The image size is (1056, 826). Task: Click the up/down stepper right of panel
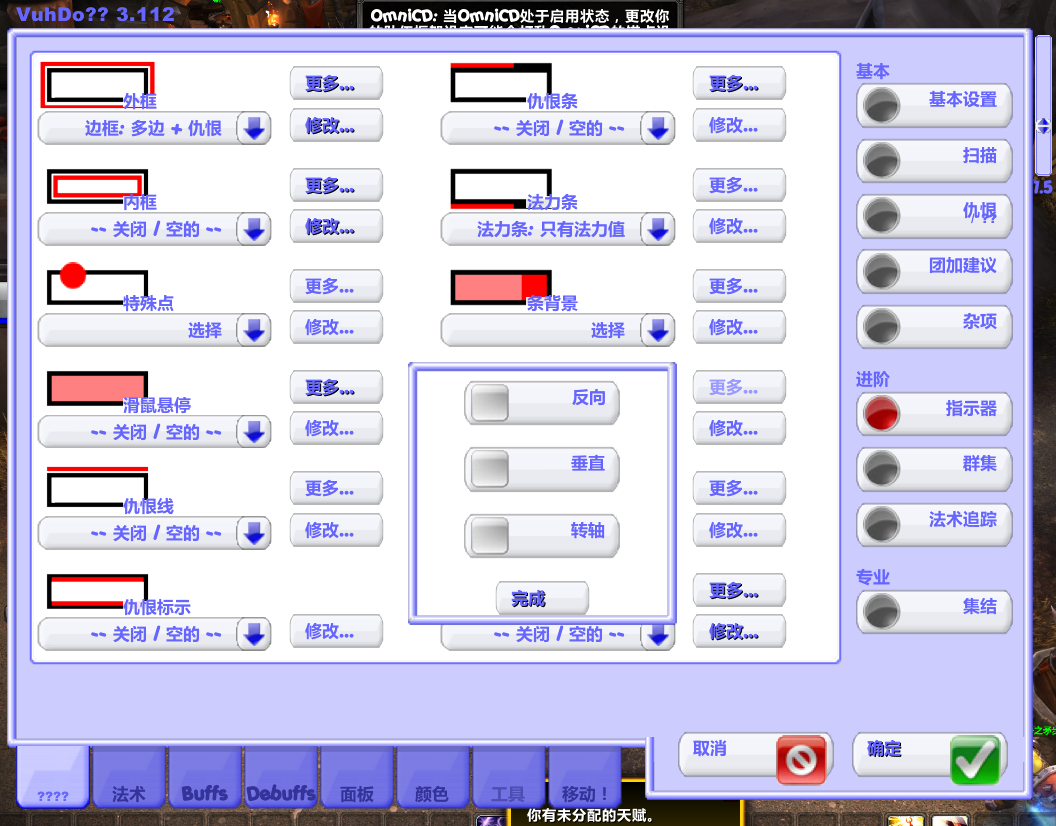click(x=1043, y=127)
